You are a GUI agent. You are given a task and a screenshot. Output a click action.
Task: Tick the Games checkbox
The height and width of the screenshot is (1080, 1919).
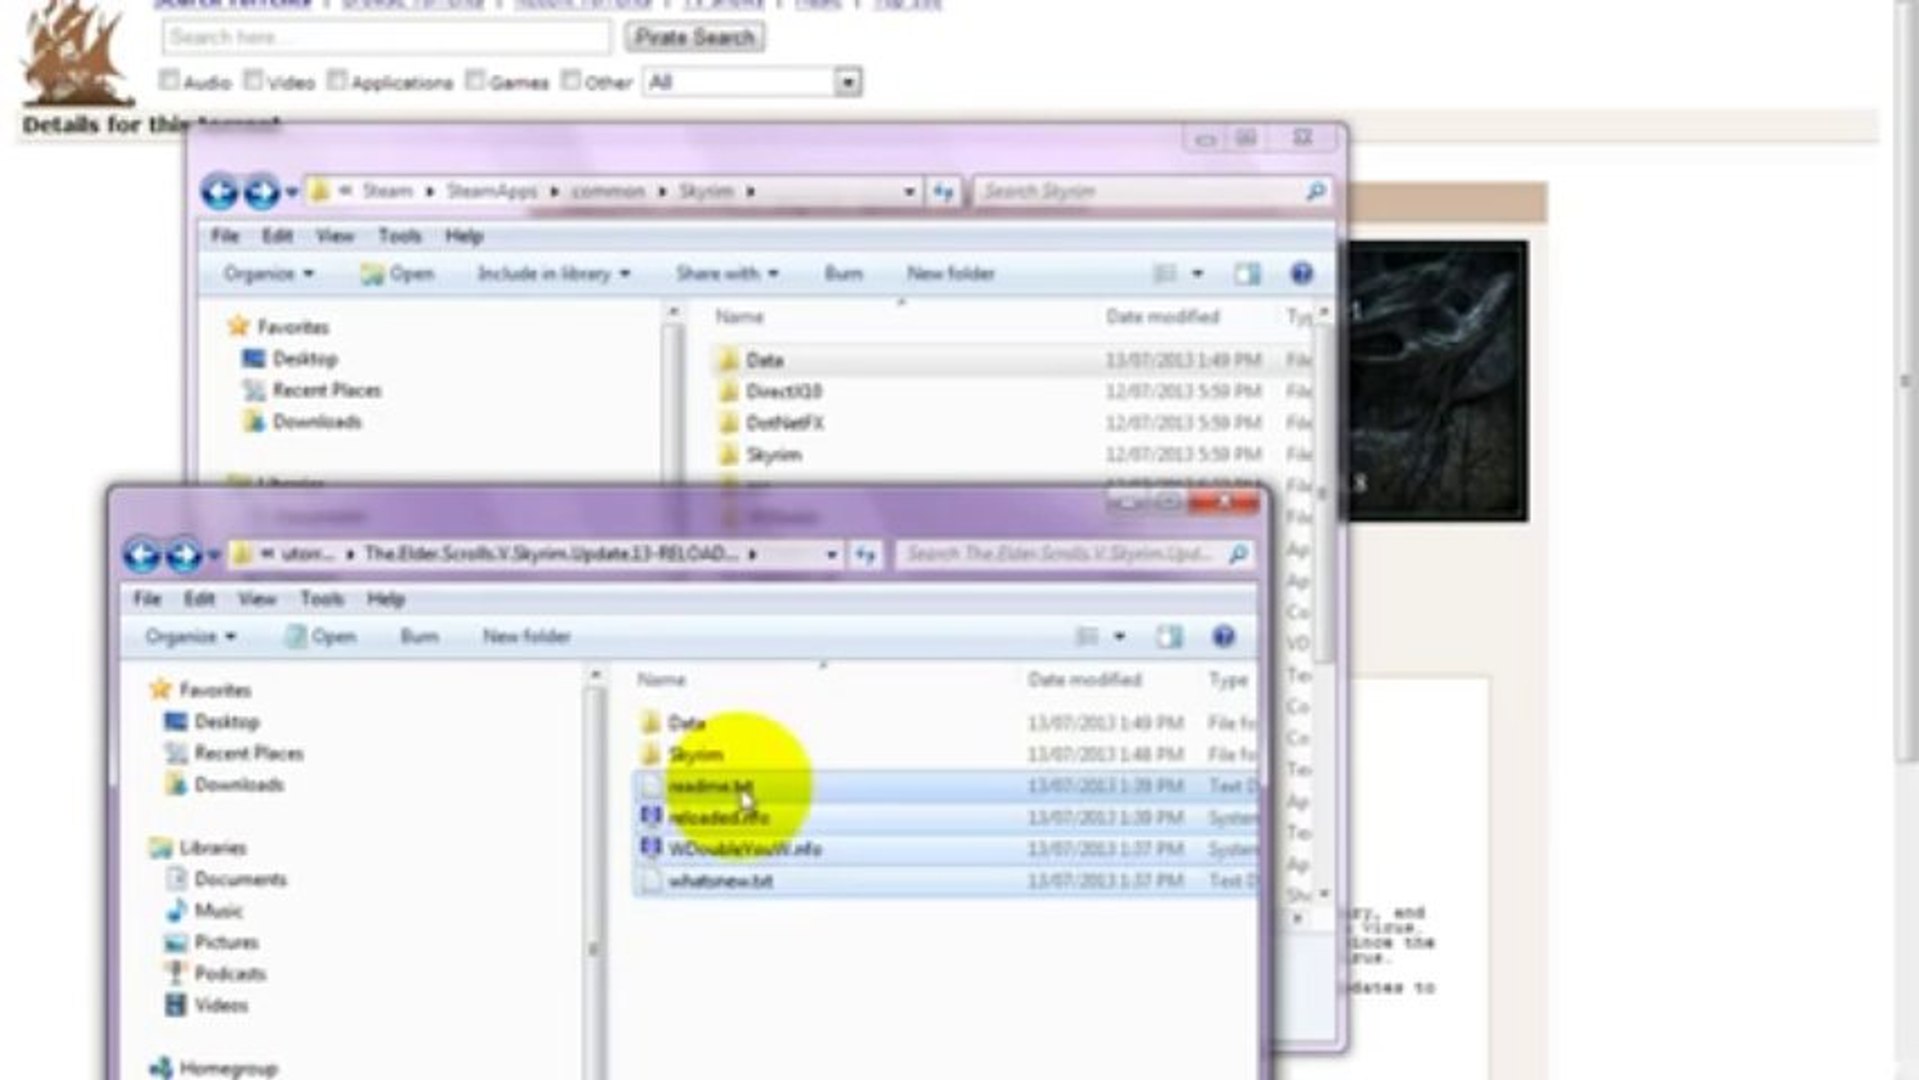pos(475,80)
